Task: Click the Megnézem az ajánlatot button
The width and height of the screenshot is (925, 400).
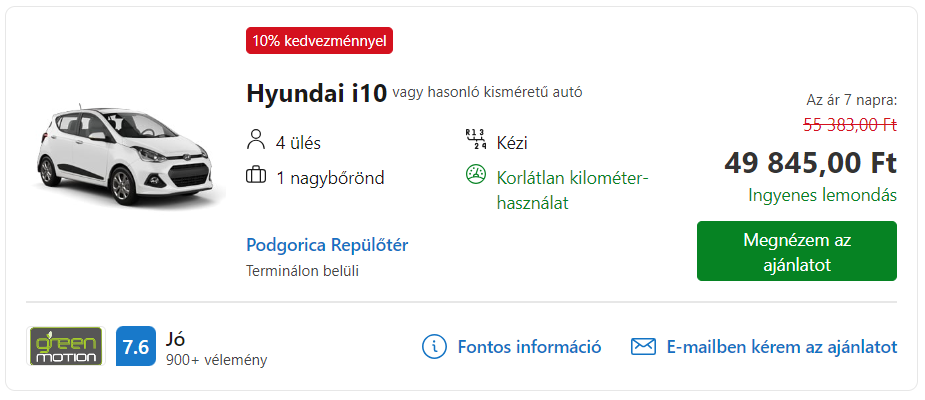Action: (x=796, y=251)
